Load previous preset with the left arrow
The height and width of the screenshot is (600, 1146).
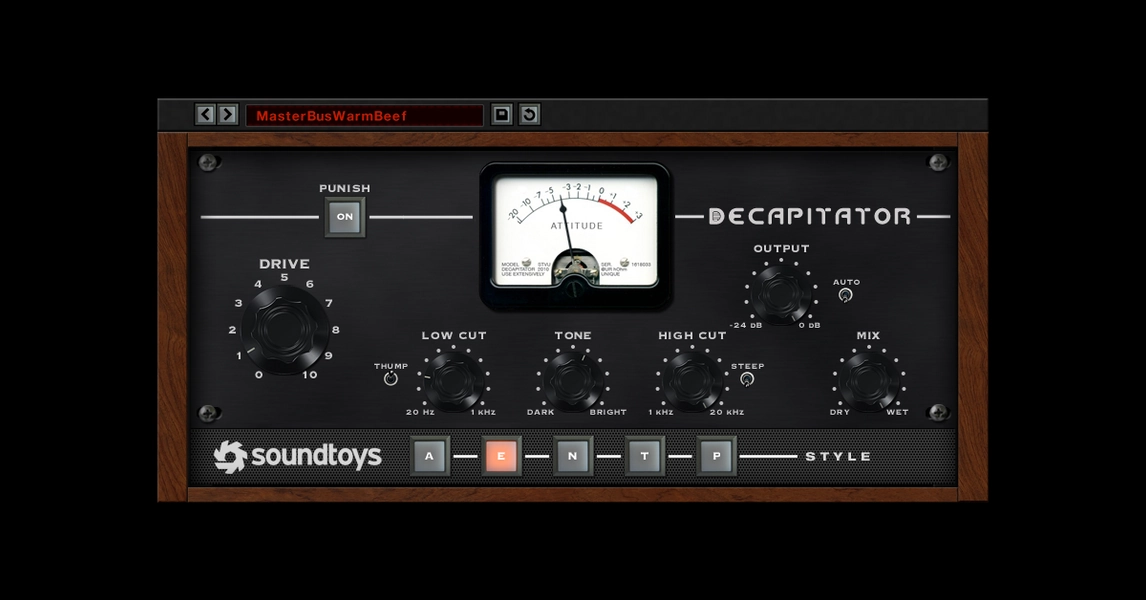click(207, 114)
